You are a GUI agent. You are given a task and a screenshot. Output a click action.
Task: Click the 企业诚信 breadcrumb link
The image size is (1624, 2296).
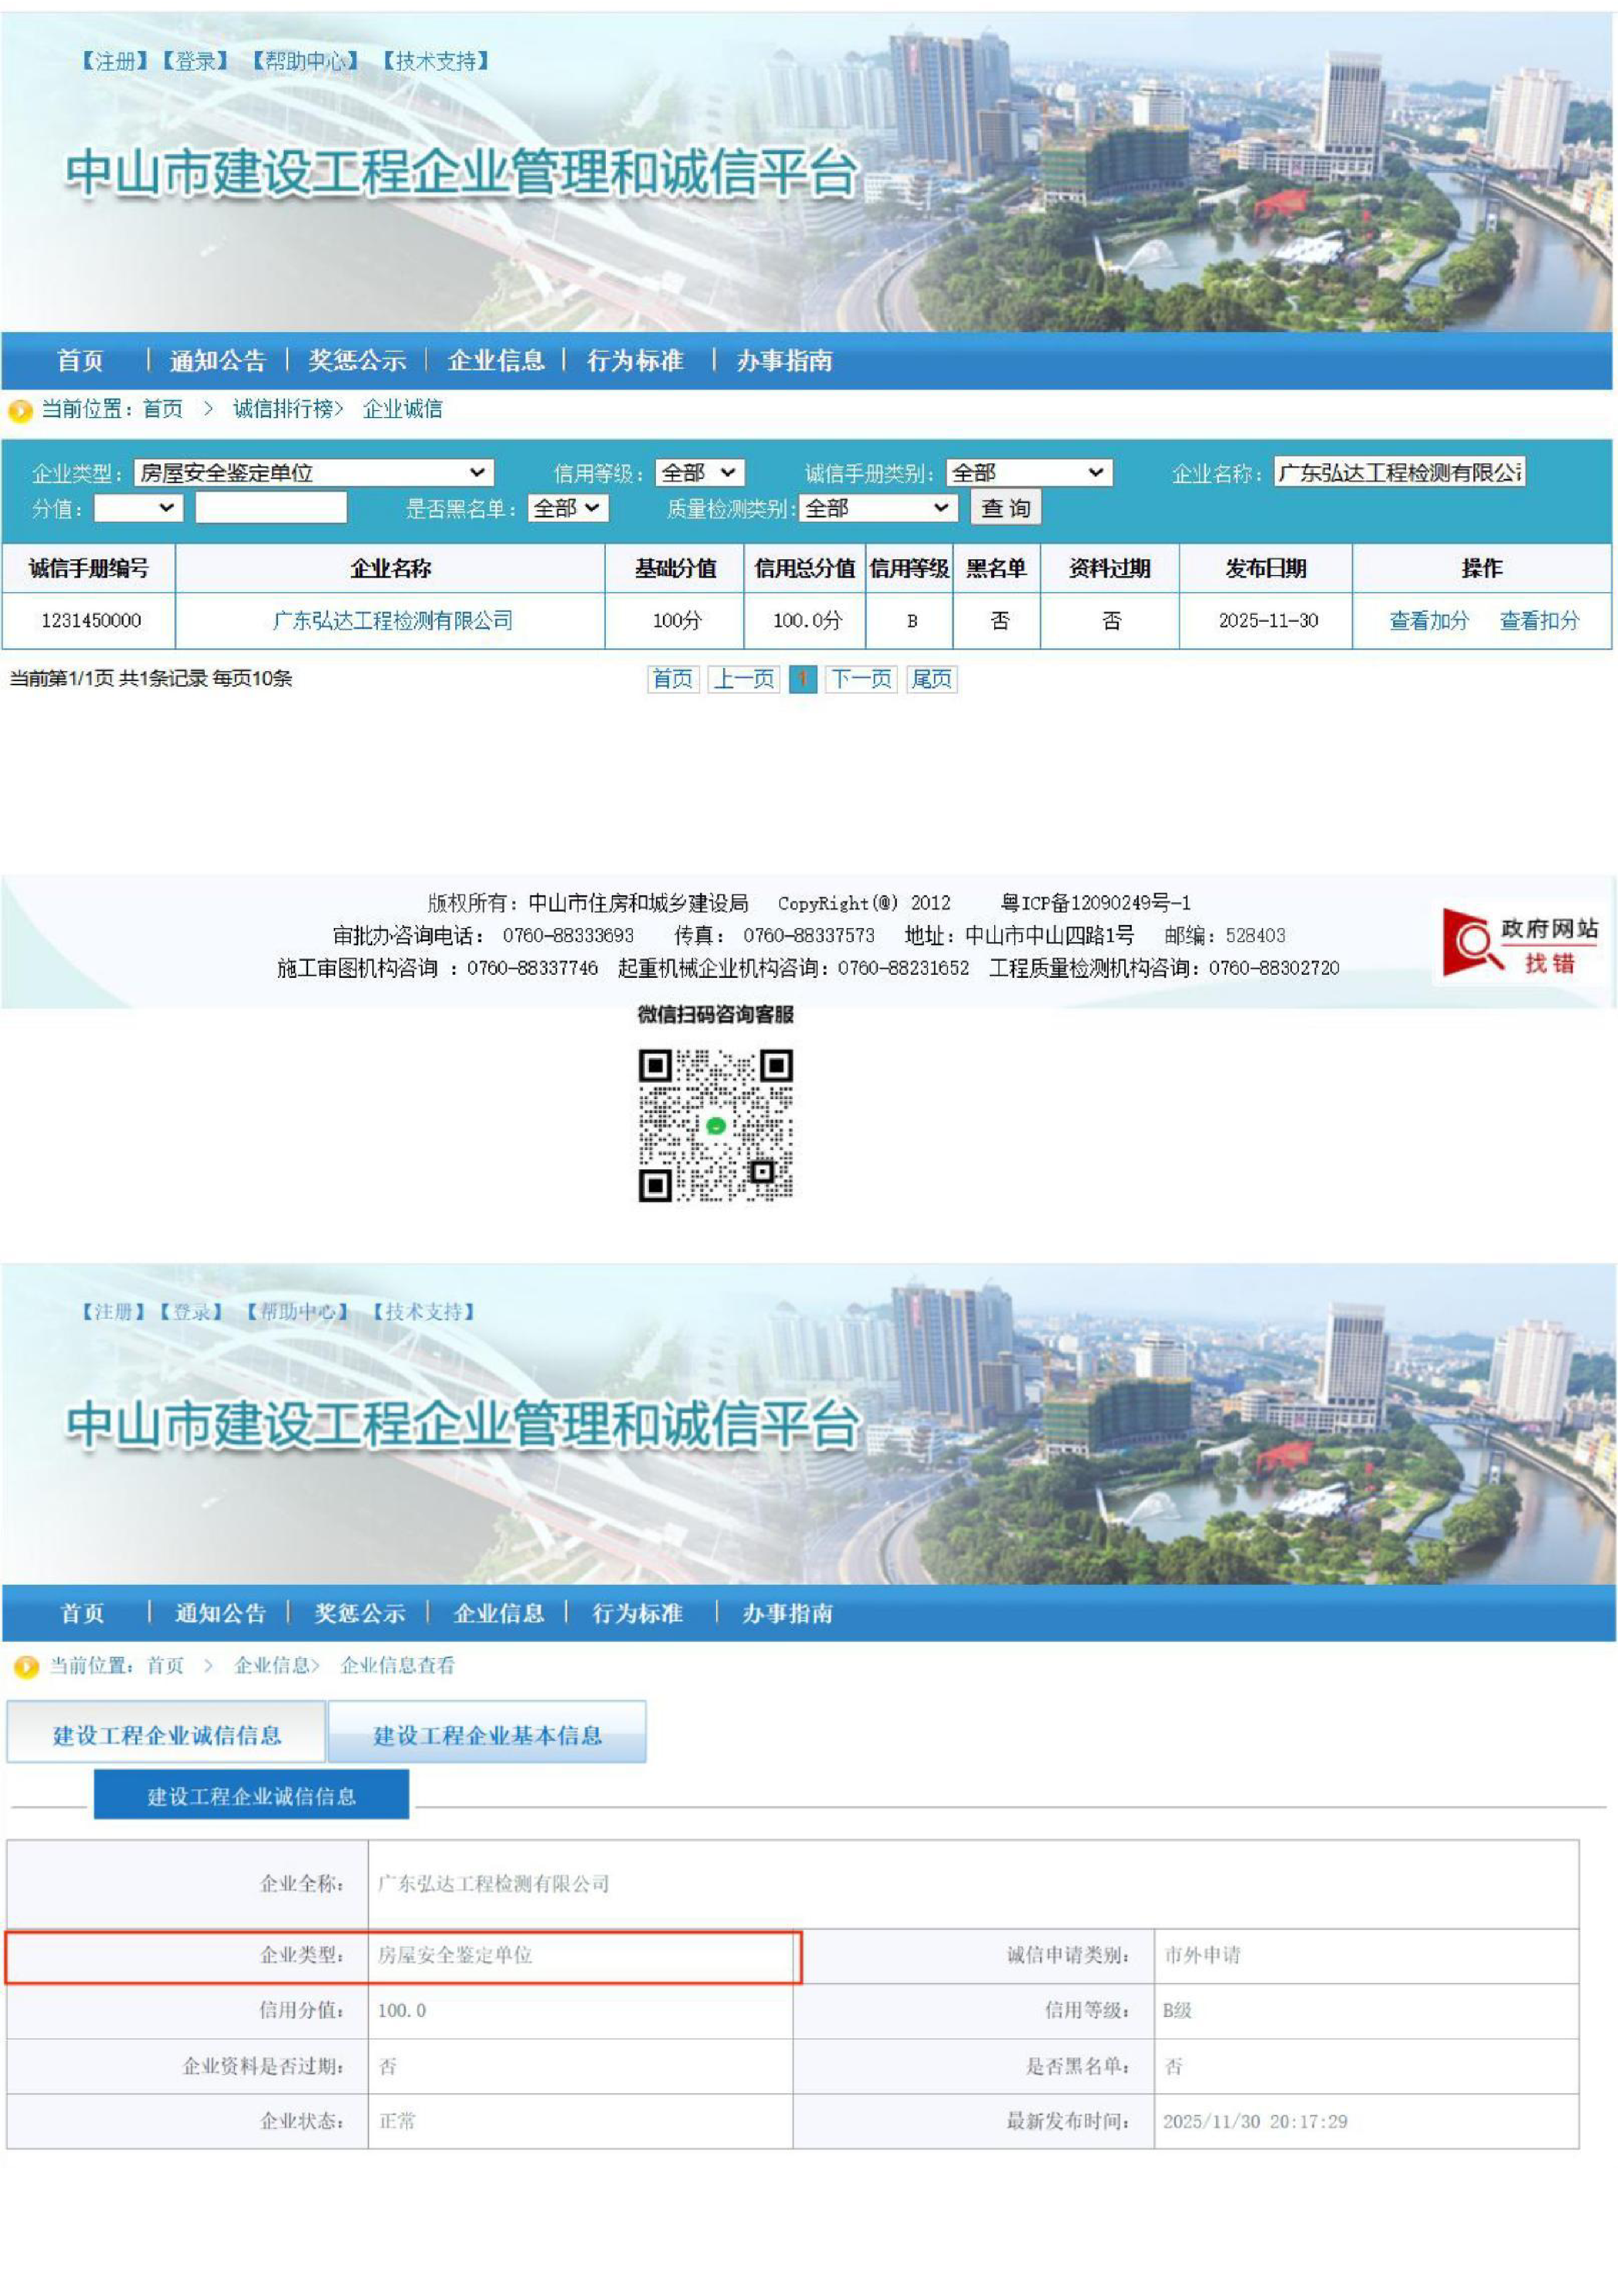(403, 409)
